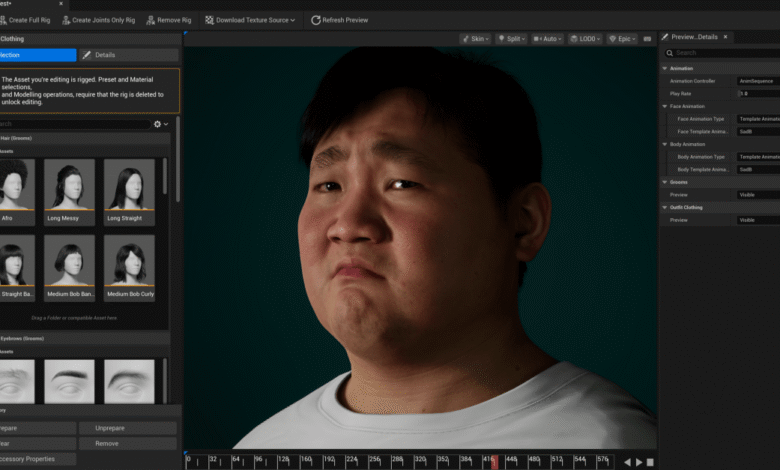The height and width of the screenshot is (470, 780).
Task: Select the Straight Bangs hair thumbnail
Action: click(17, 268)
